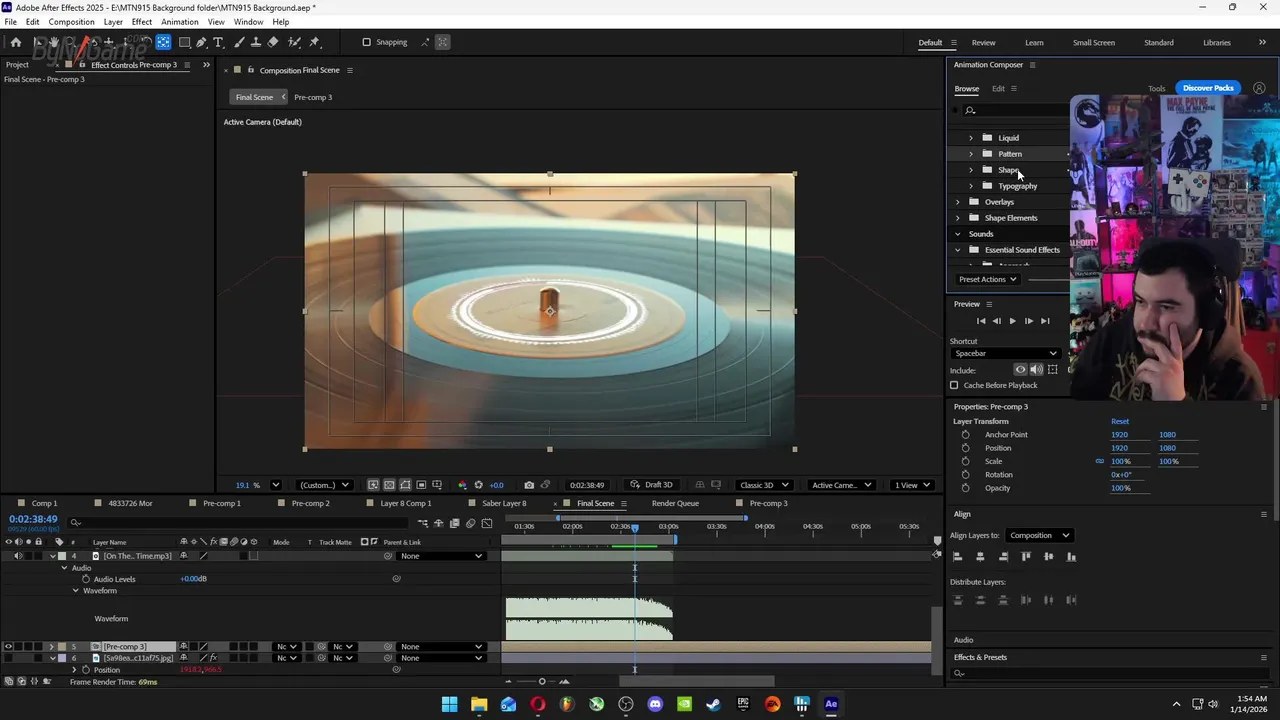Select the Pen tool
The height and width of the screenshot is (720, 1280).
tap(201, 42)
